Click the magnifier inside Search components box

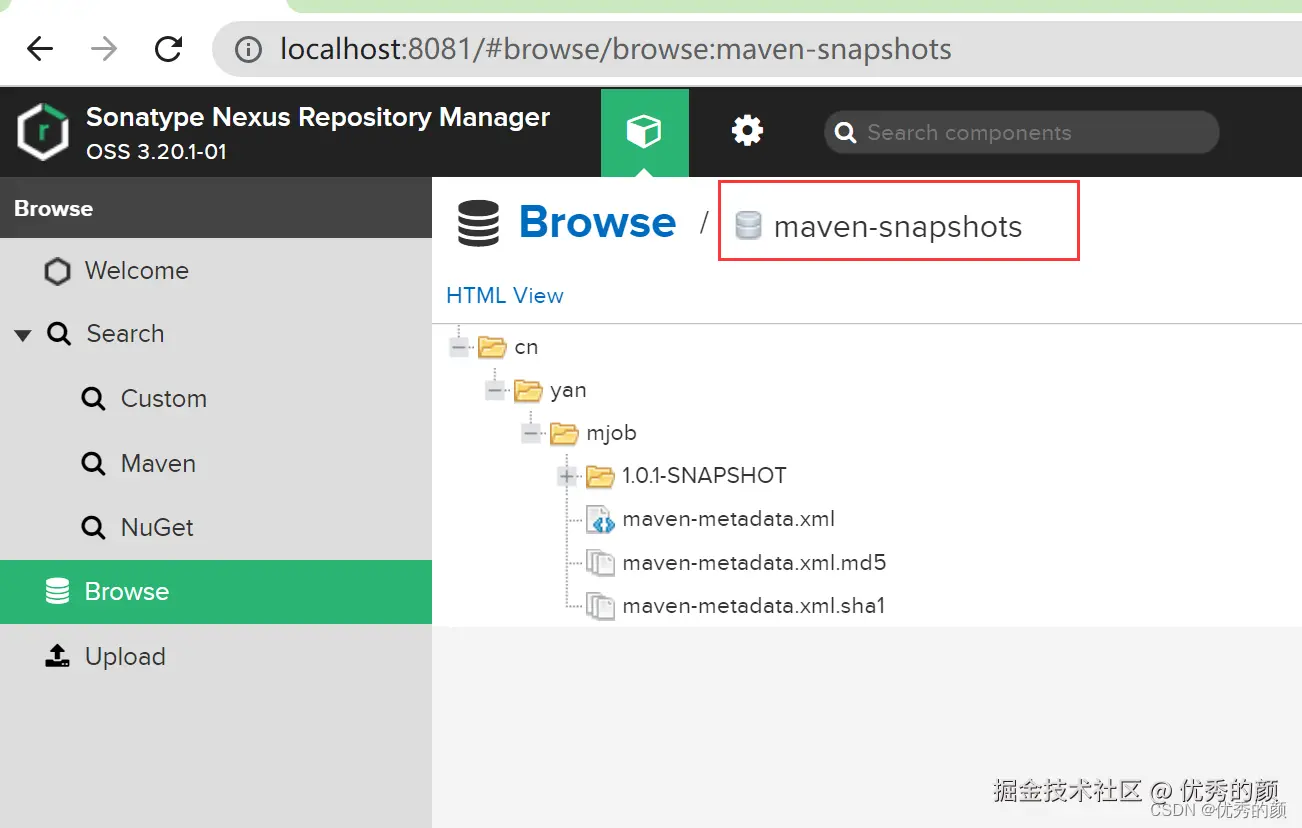coord(845,132)
